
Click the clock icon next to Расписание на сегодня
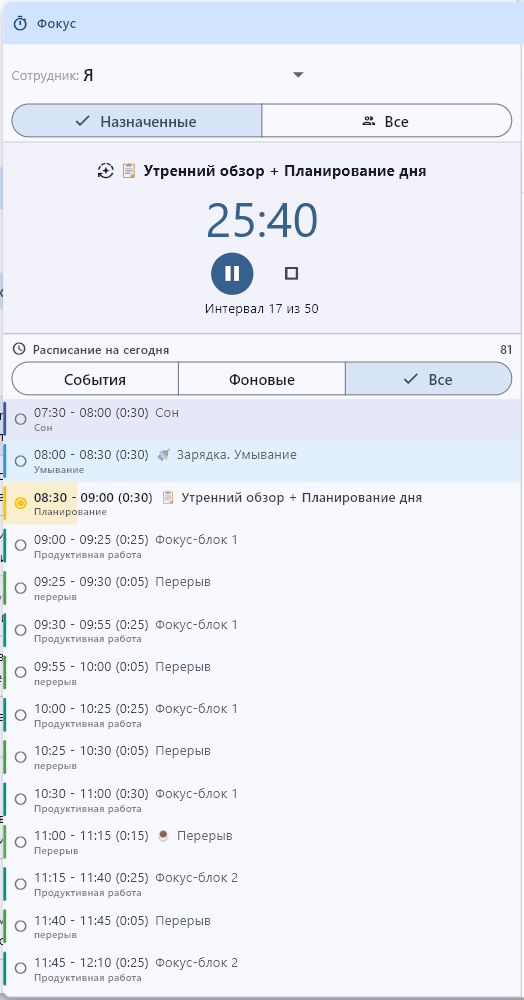pos(20,349)
